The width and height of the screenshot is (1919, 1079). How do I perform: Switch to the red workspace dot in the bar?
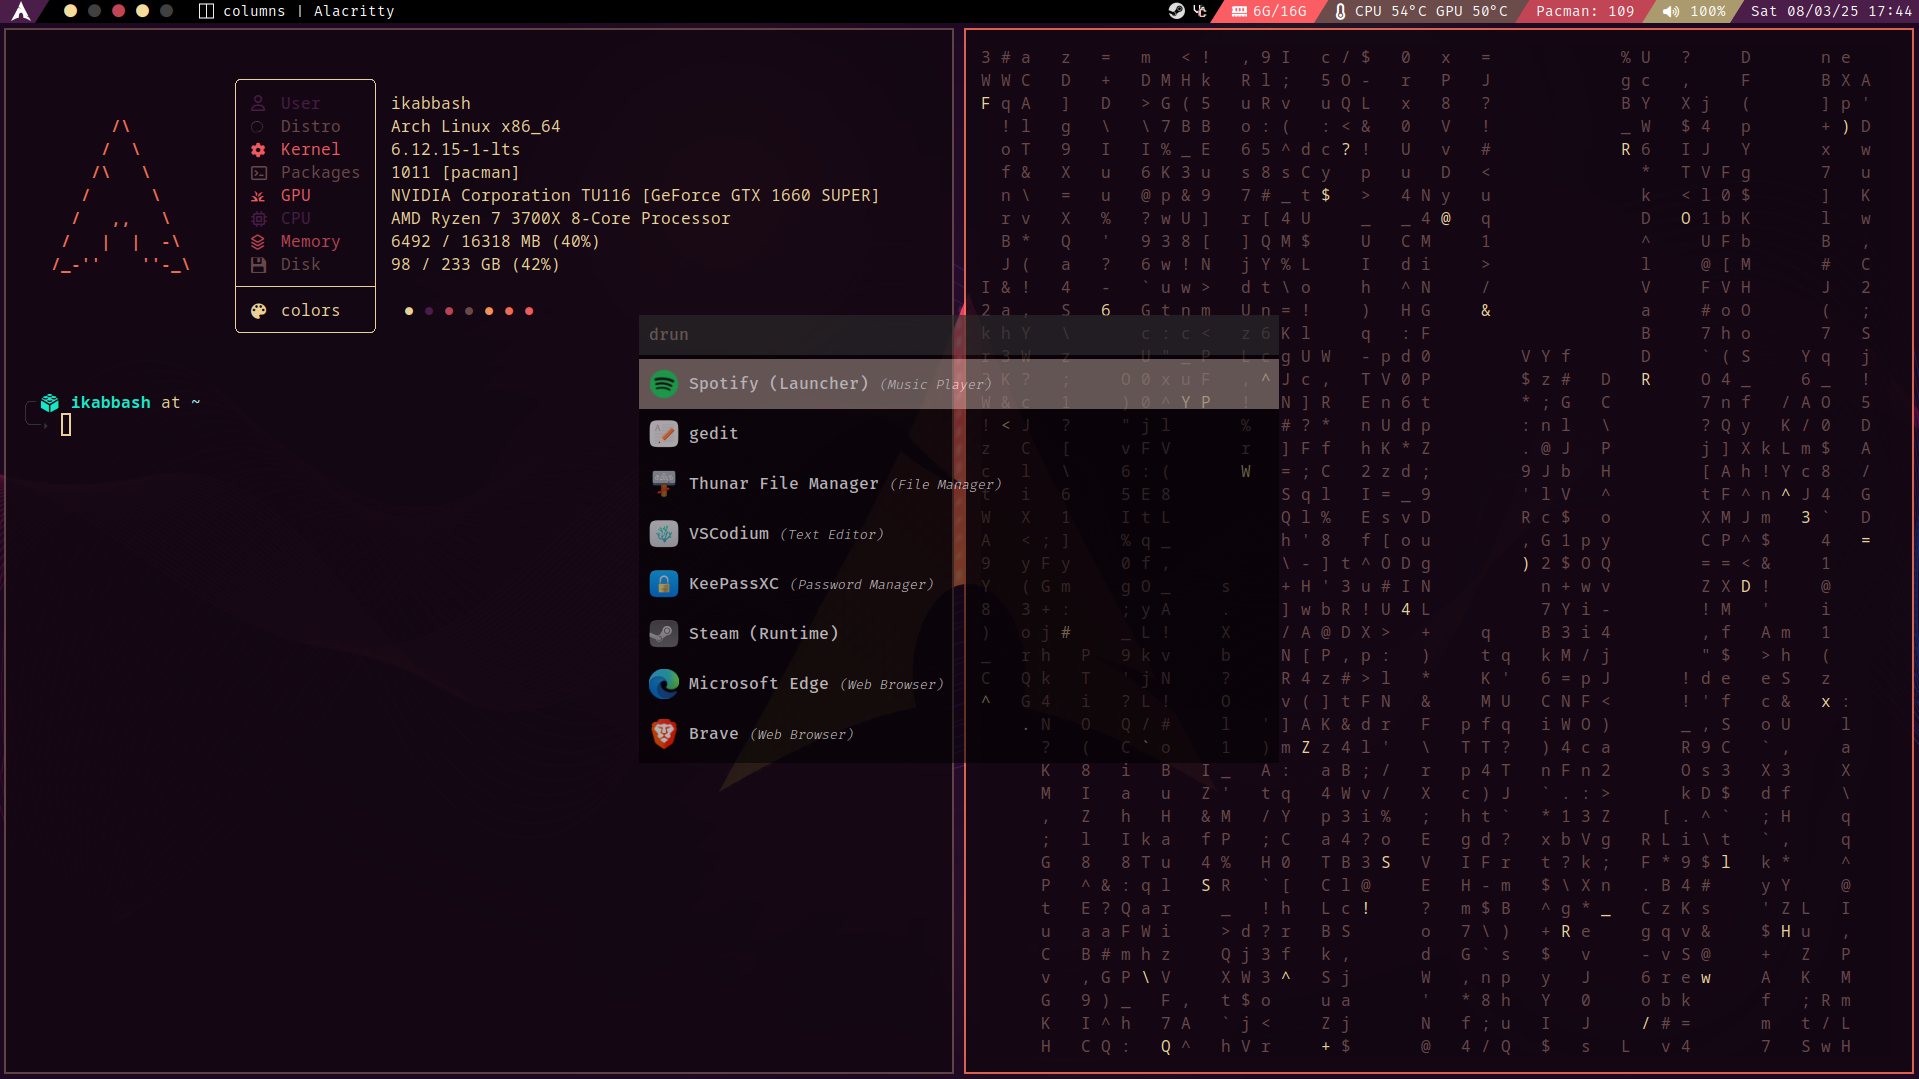(119, 11)
